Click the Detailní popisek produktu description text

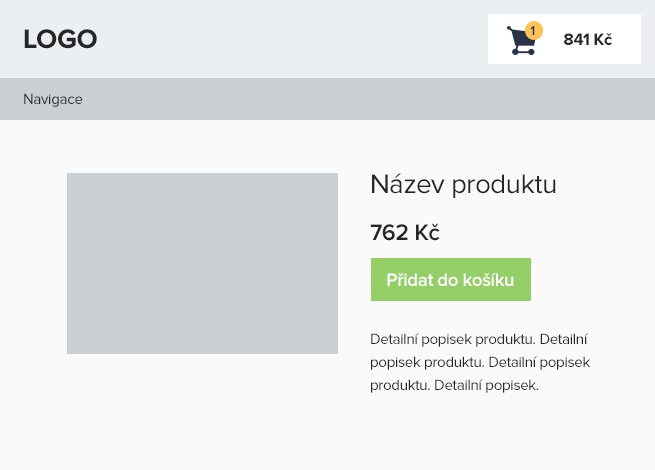[x=480, y=362]
